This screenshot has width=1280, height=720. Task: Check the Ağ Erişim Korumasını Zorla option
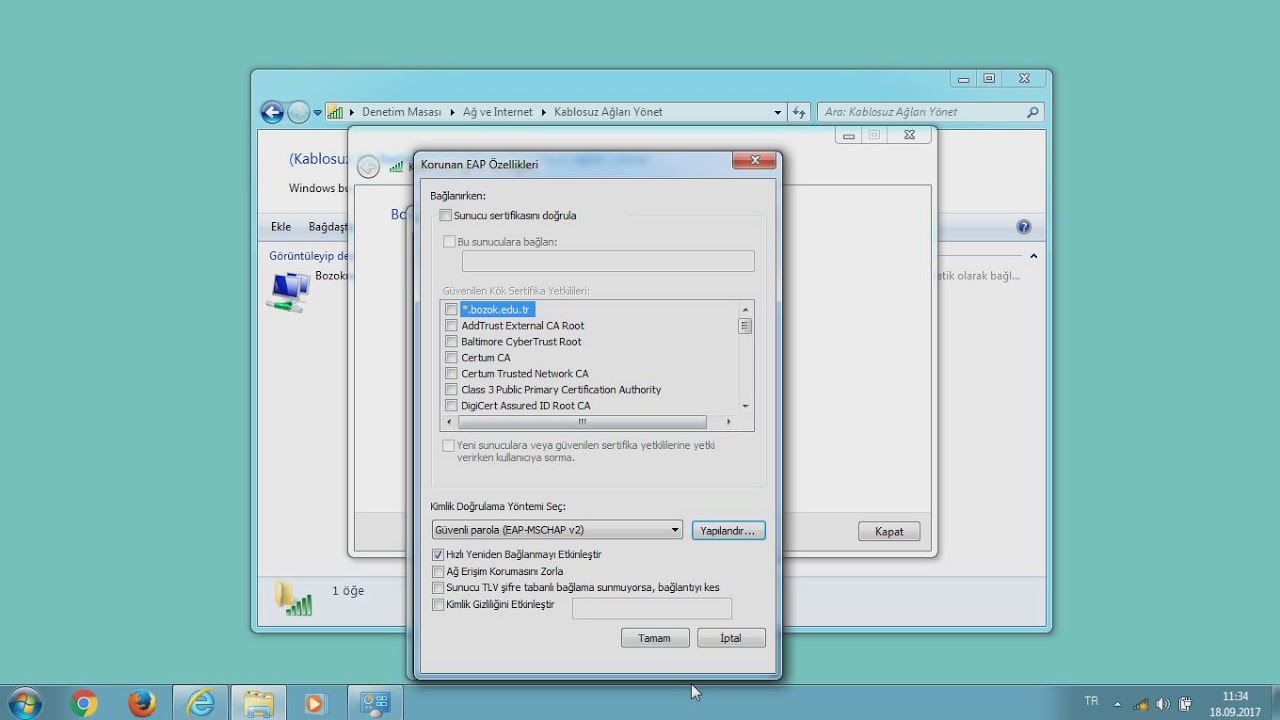tap(438, 571)
